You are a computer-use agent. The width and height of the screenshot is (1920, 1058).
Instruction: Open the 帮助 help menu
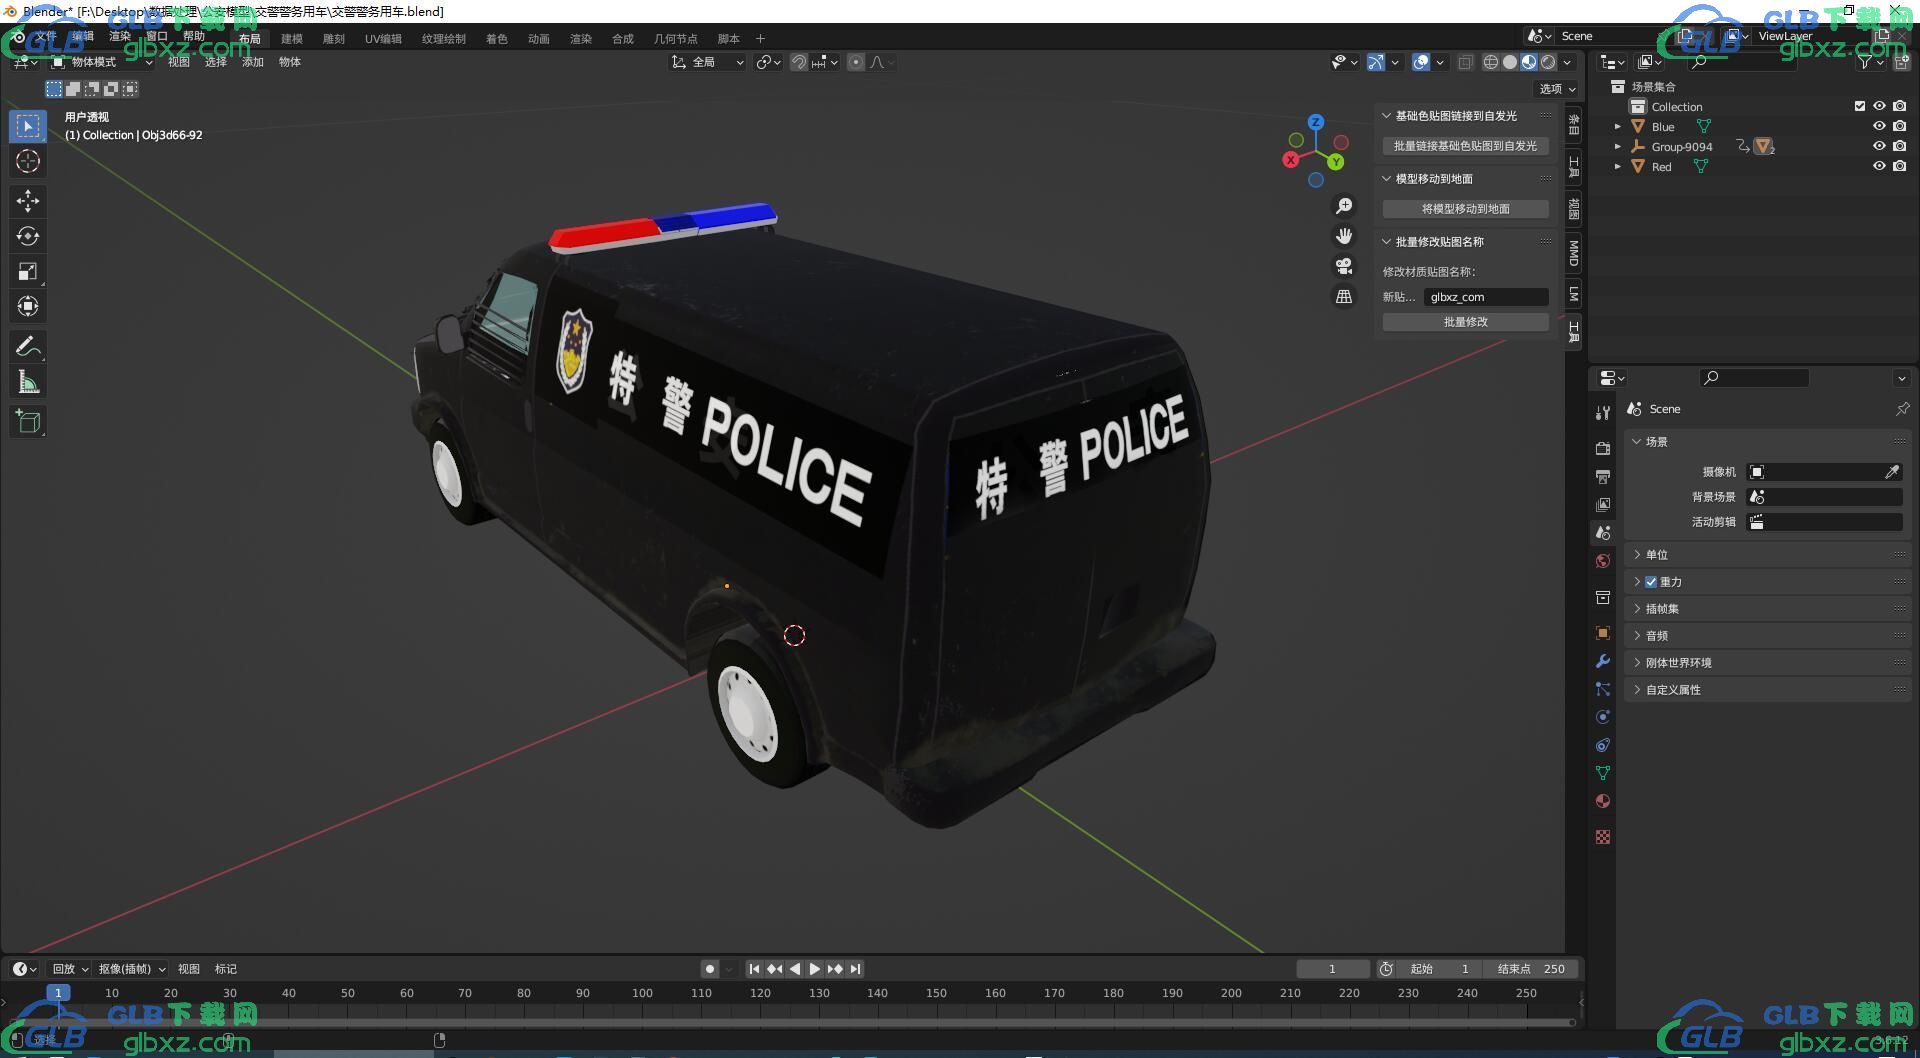tap(194, 37)
